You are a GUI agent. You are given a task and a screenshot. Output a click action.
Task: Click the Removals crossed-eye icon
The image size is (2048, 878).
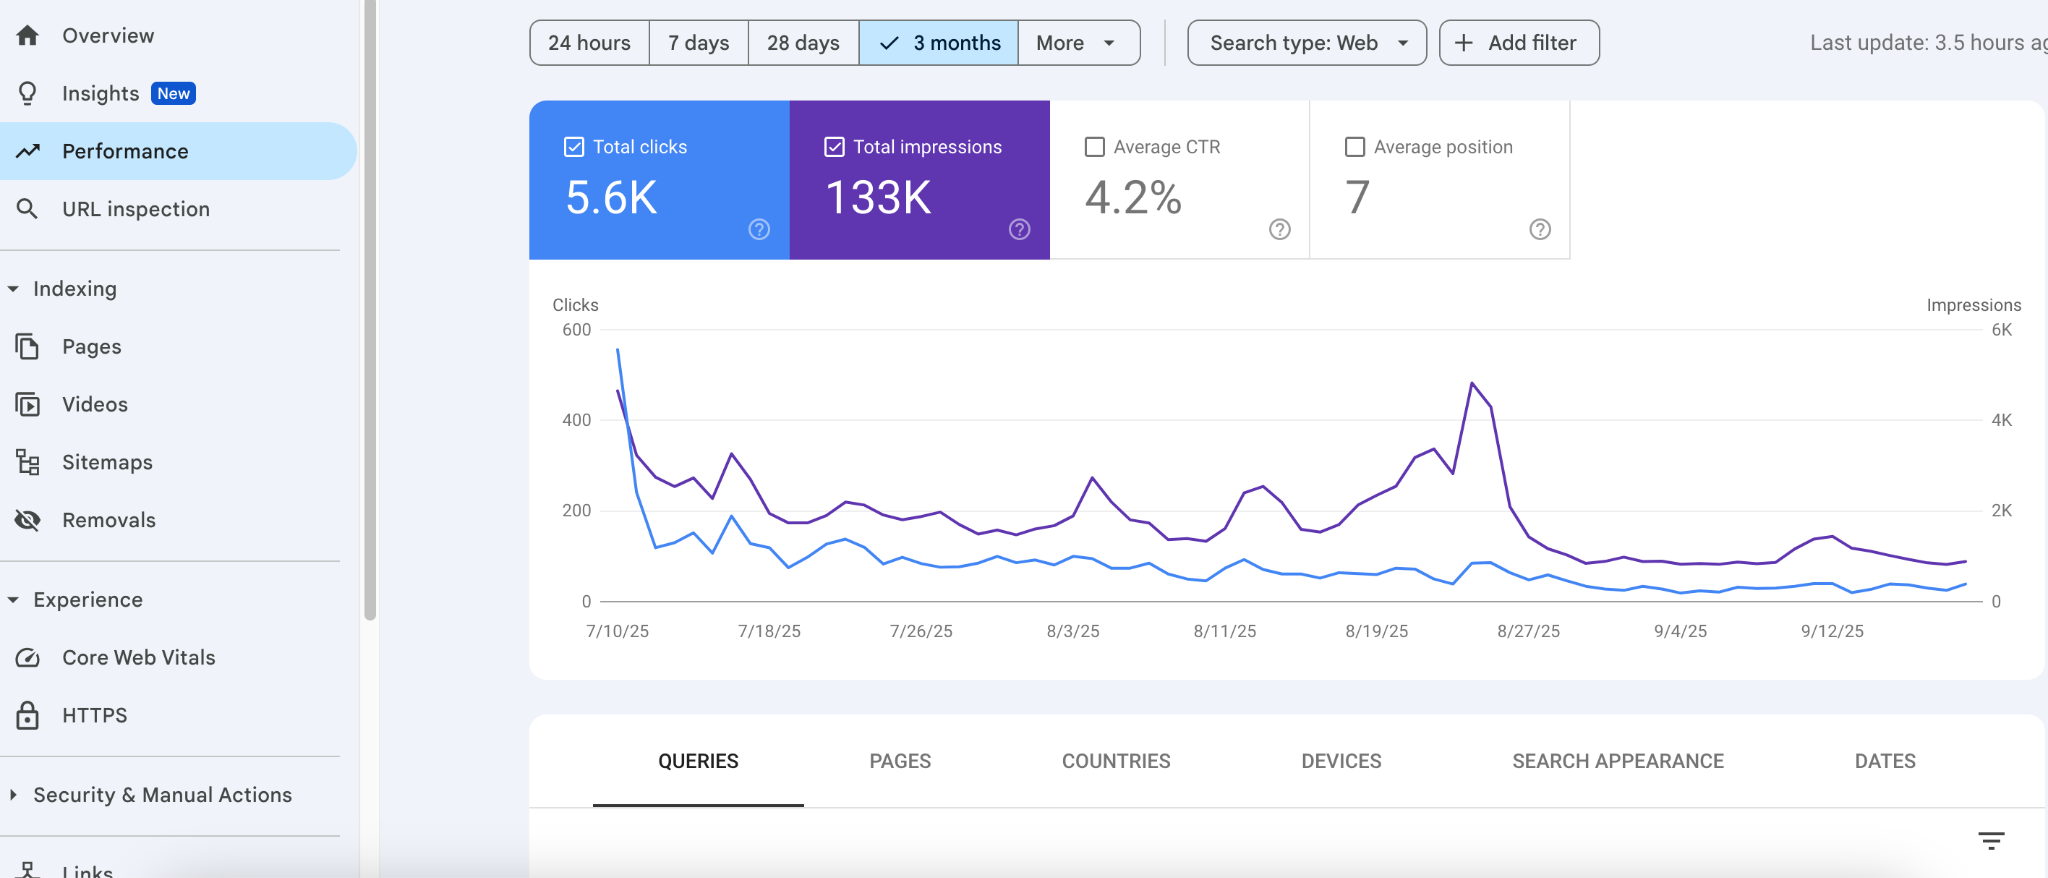28,520
